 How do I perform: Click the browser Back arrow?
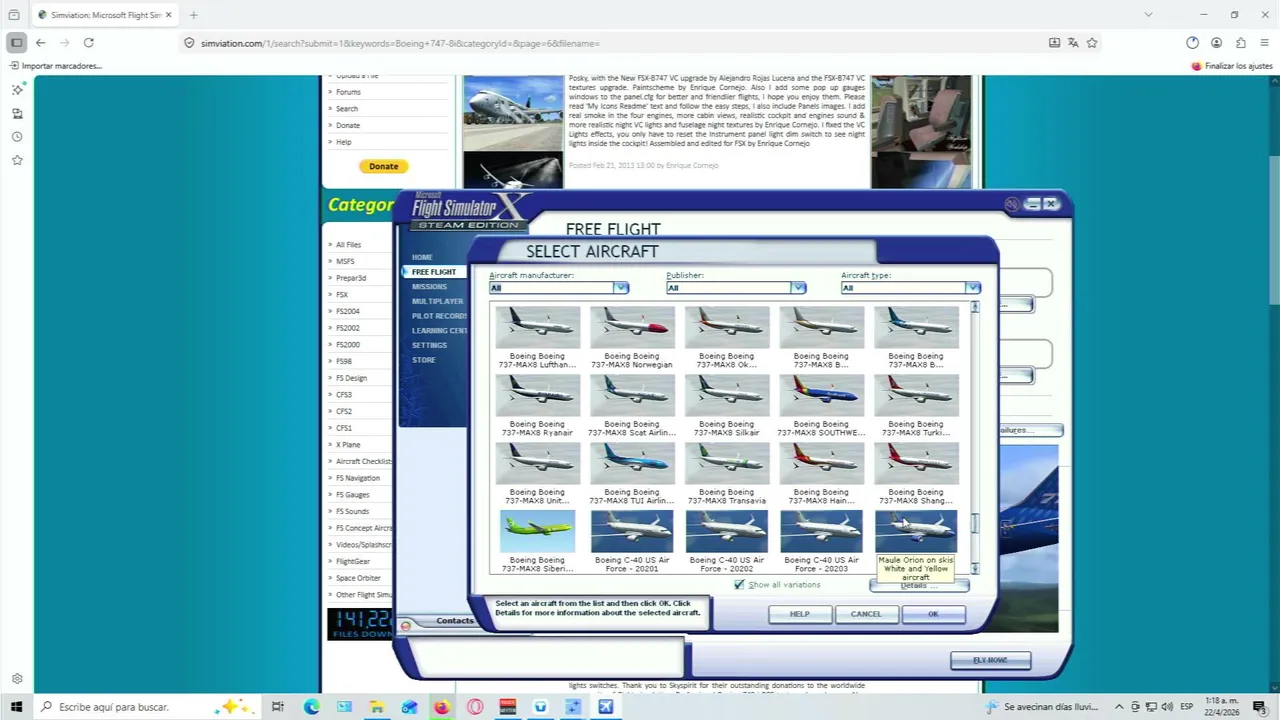click(x=40, y=43)
